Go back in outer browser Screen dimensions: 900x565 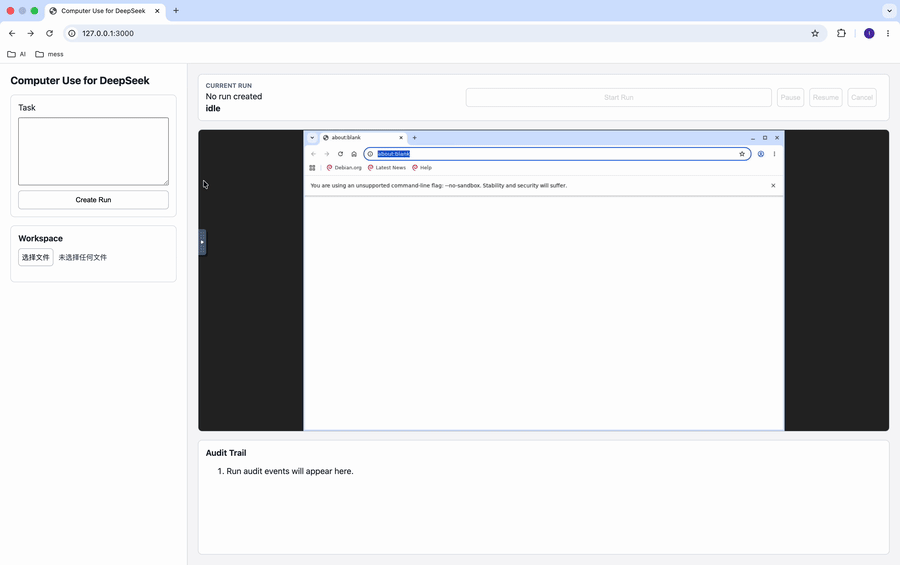12,33
